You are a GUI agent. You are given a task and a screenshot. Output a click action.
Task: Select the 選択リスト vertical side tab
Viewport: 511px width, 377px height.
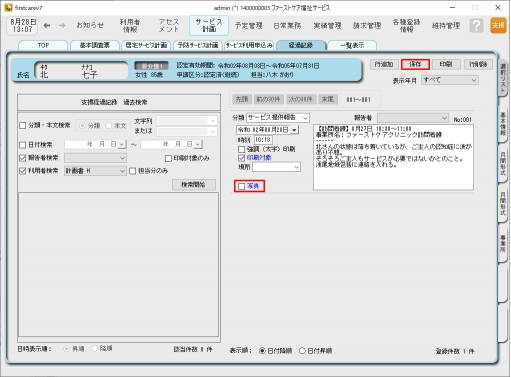tap(503, 78)
